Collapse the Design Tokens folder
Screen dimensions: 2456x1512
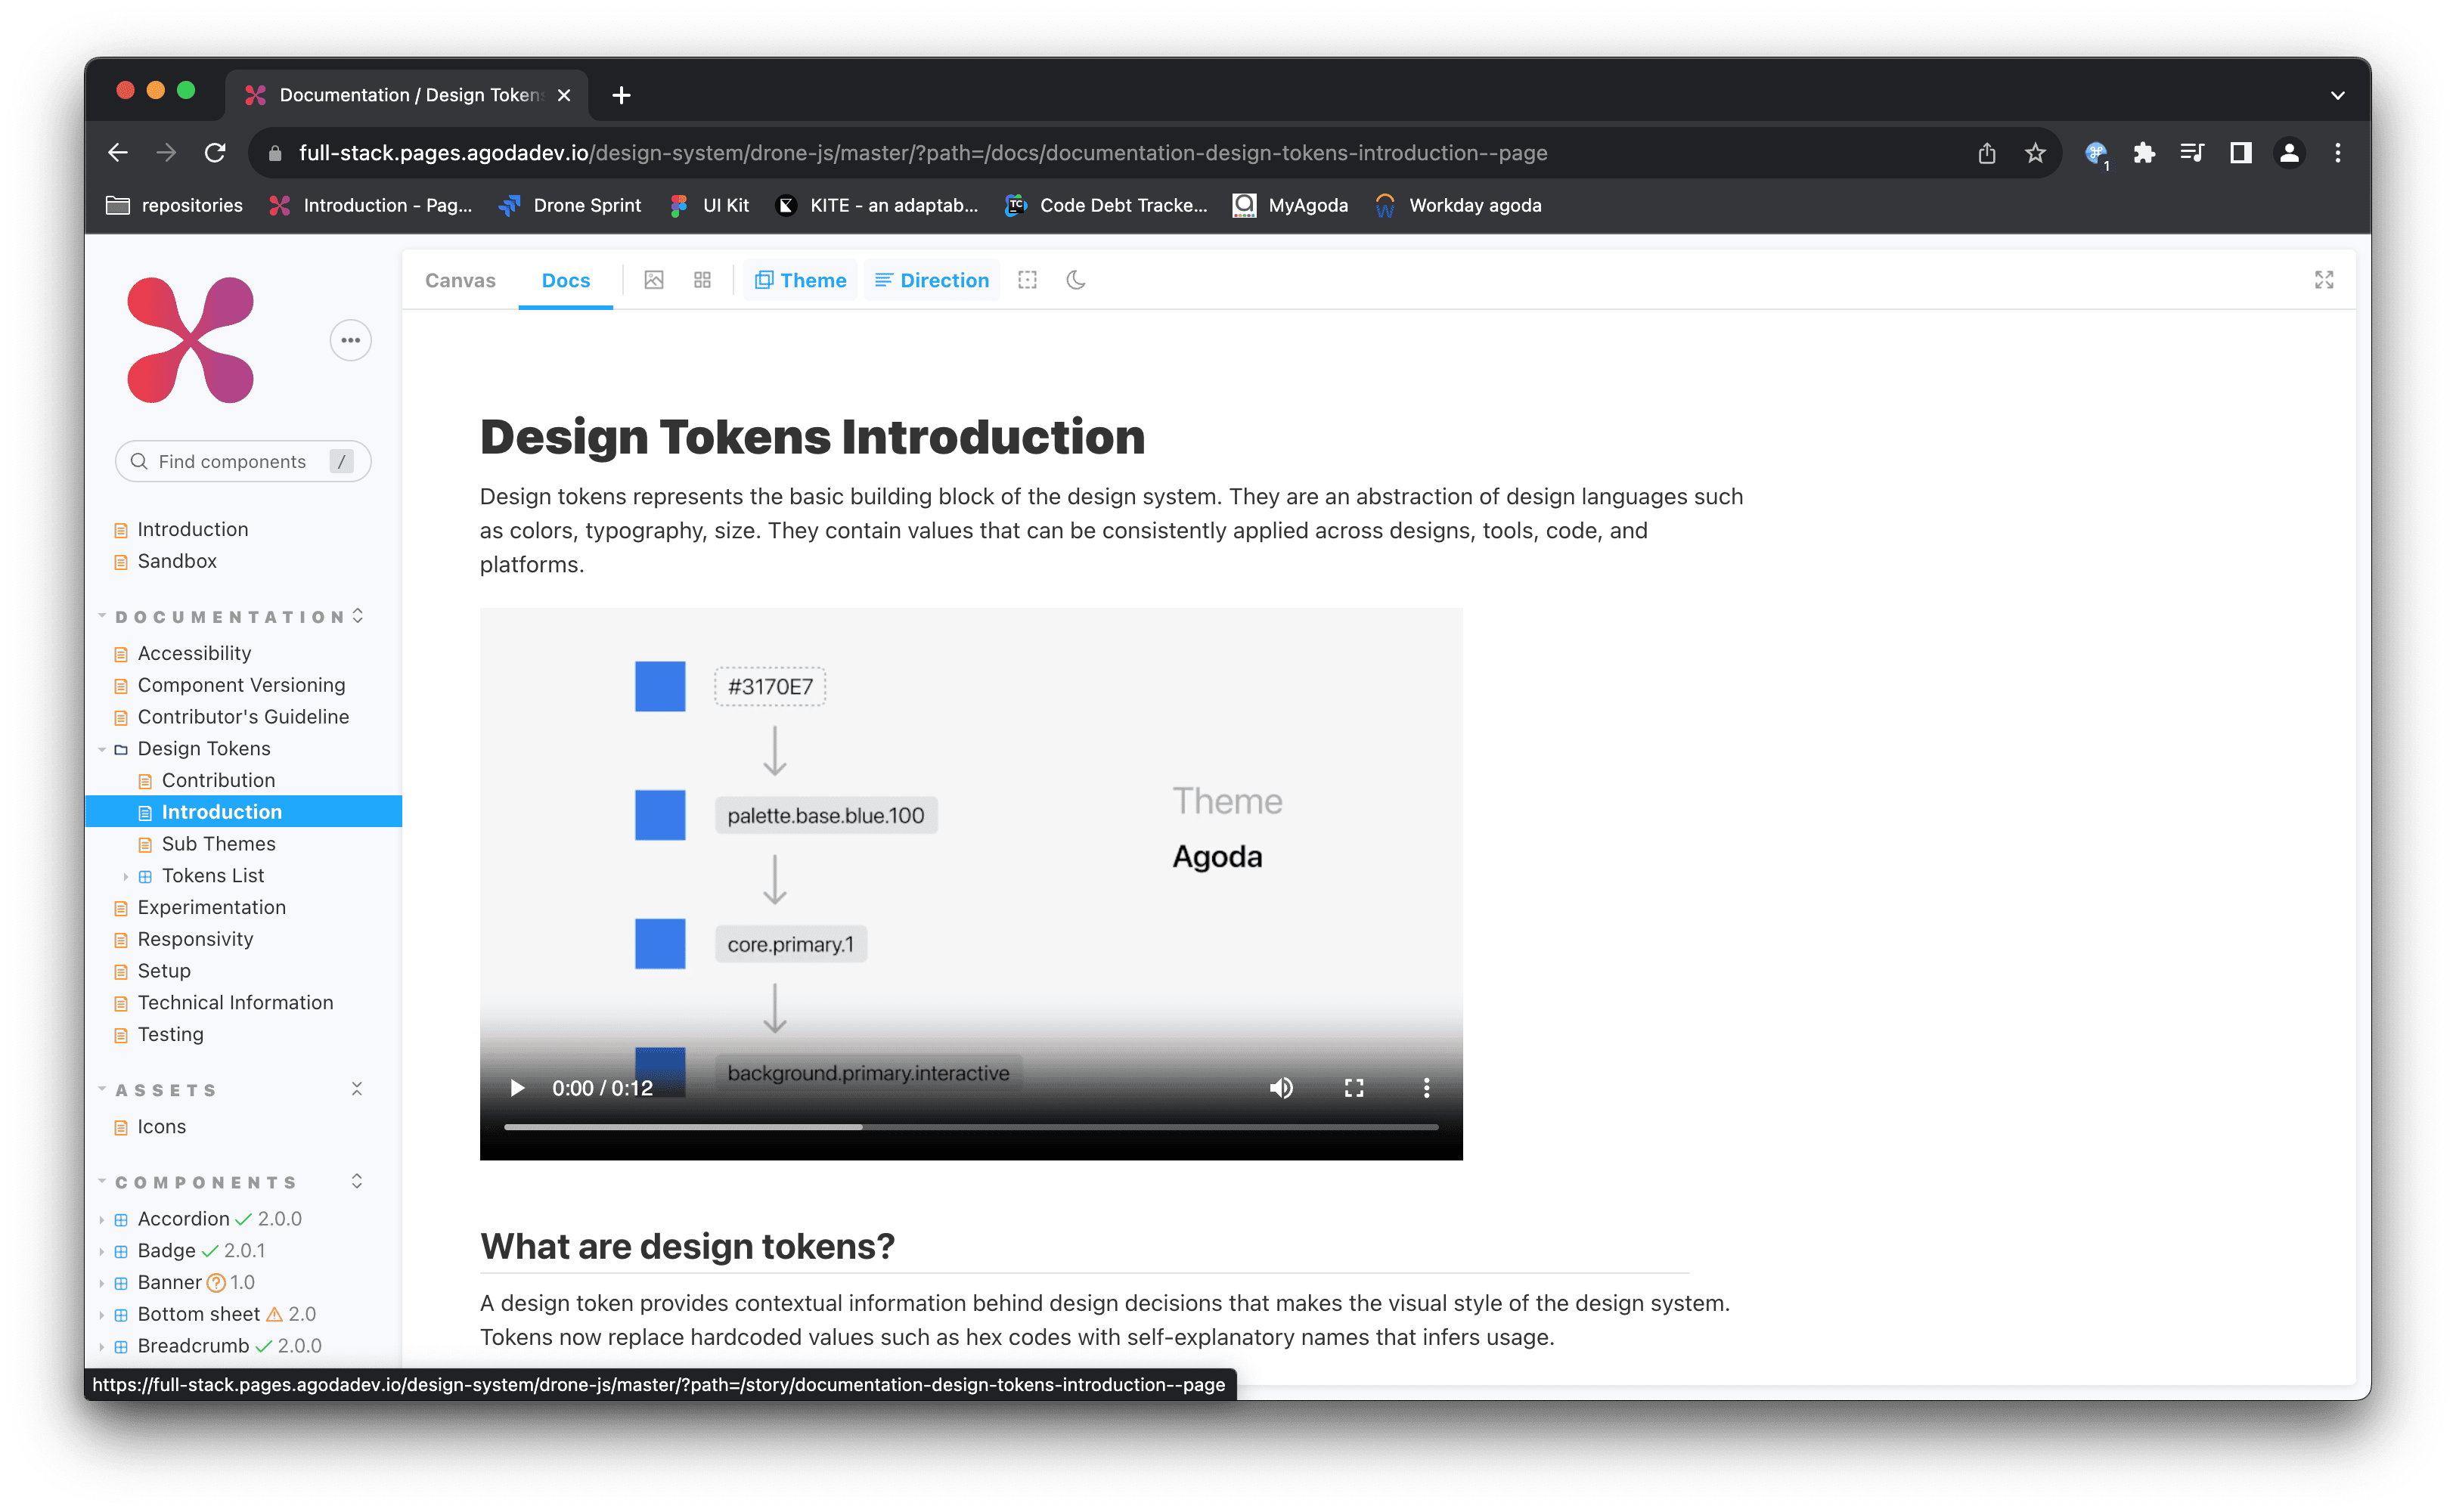pos(203,748)
